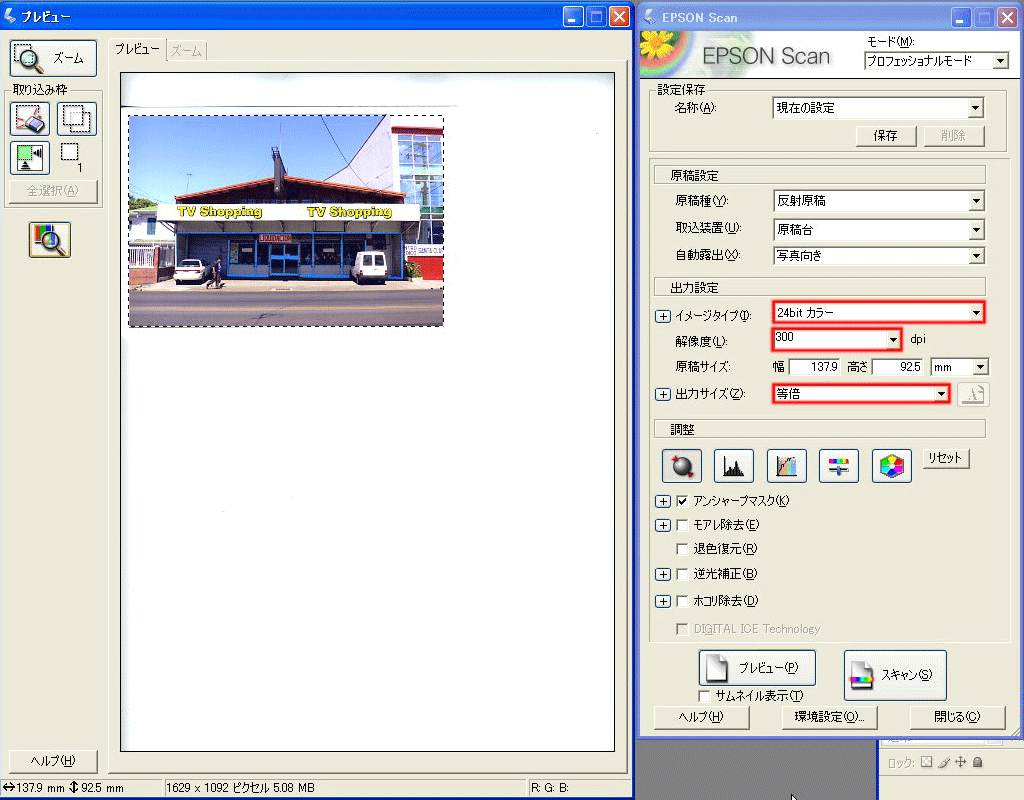This screenshot has height=800, width=1024.
Task: Expand the 出力サイズ plus expander
Action: click(x=663, y=394)
